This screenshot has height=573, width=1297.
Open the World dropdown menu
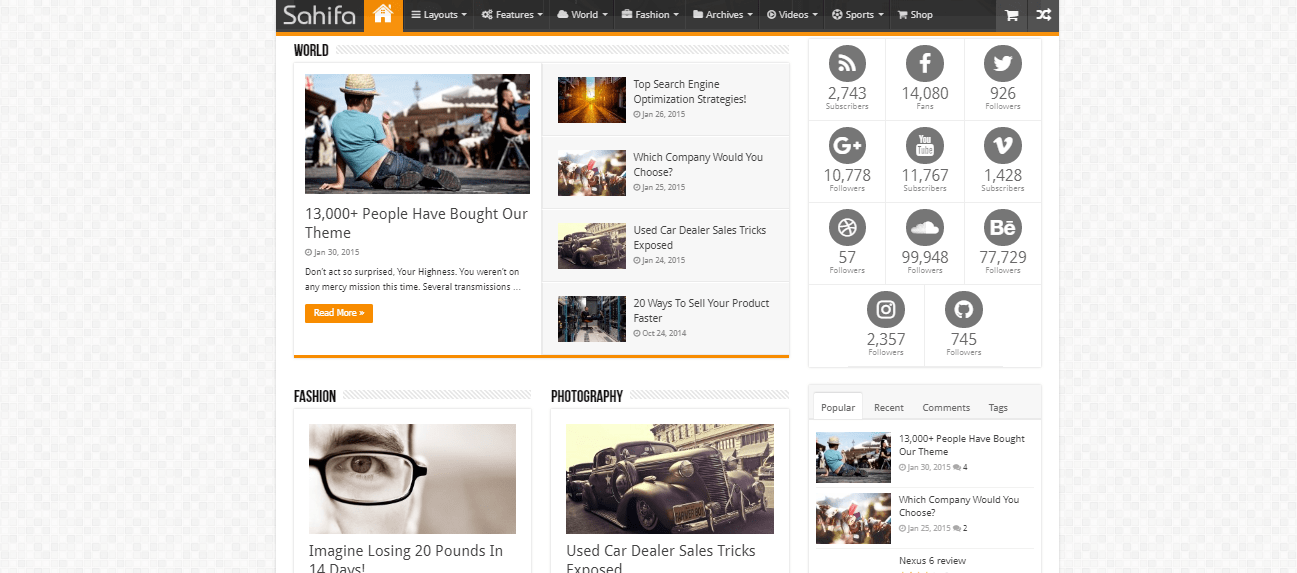coord(581,15)
